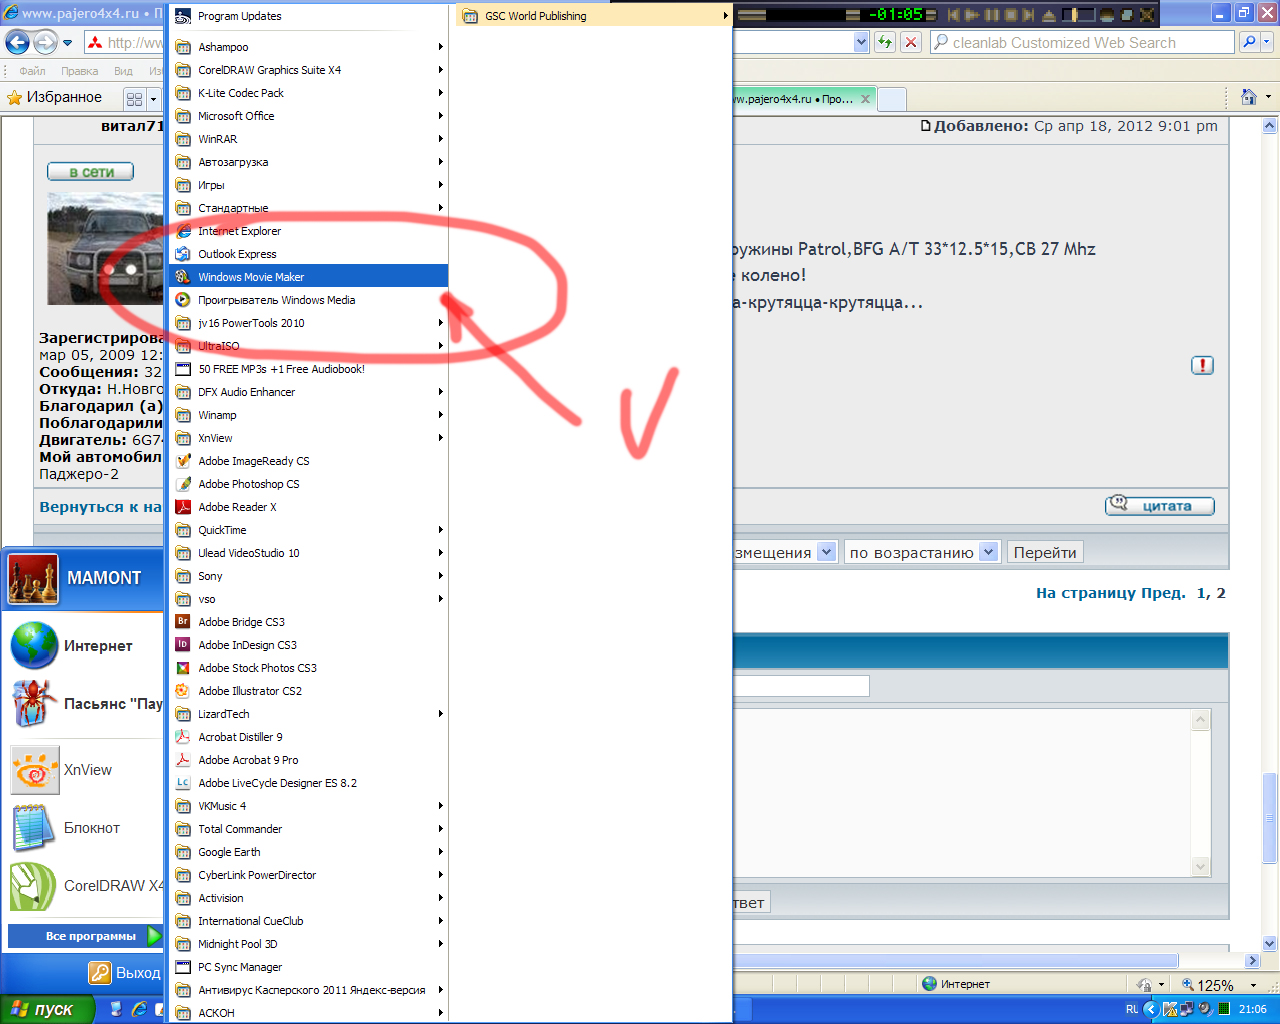The image size is (1280, 1024).
Task: Refresh the page with the green arrows icon
Action: (884, 42)
